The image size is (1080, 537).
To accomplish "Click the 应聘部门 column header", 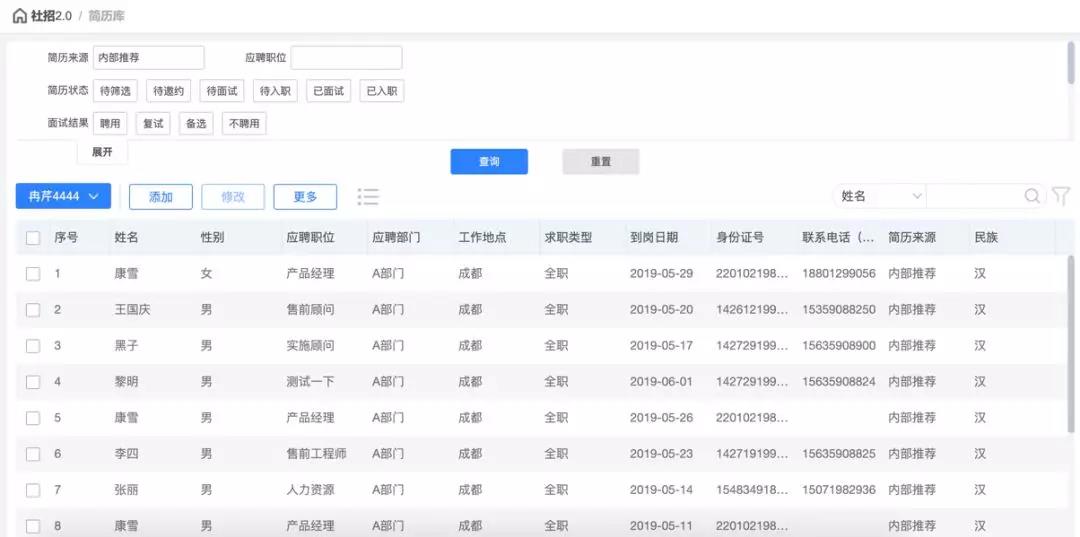I will 397,238.
